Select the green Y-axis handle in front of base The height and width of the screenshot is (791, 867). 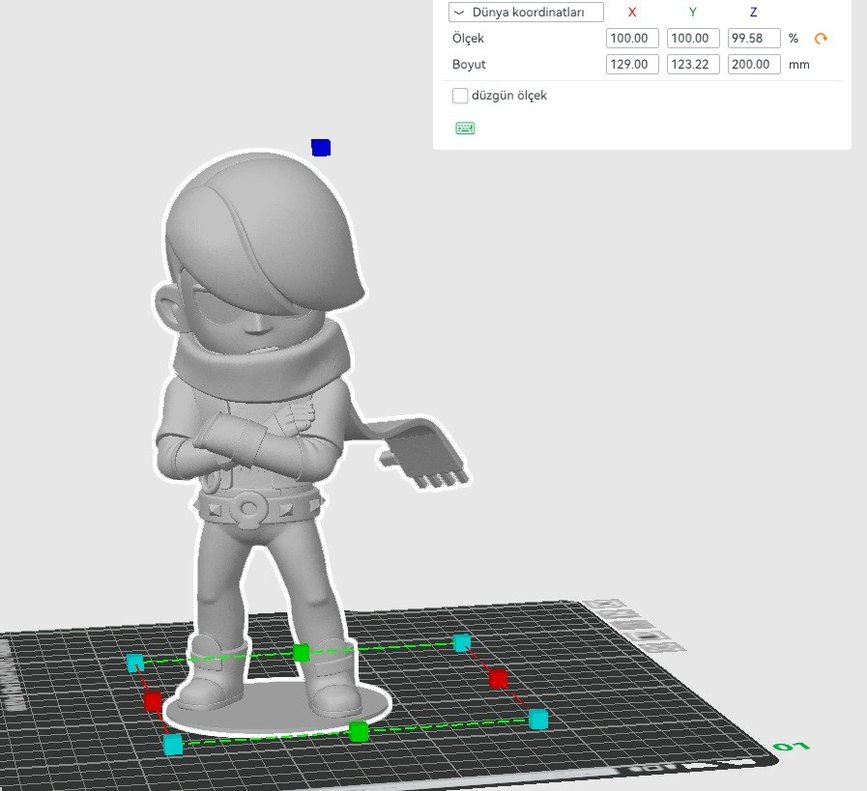[358, 732]
